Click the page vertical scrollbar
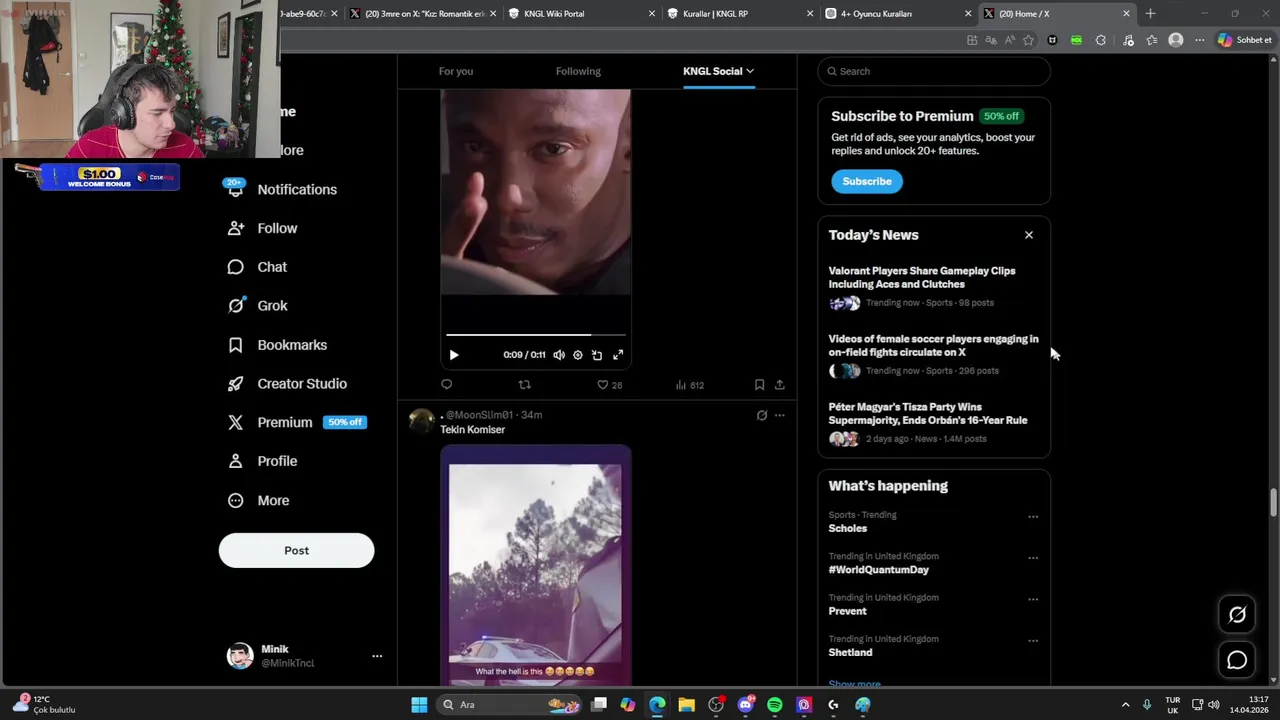Viewport: 1280px width, 720px height. point(1273,503)
